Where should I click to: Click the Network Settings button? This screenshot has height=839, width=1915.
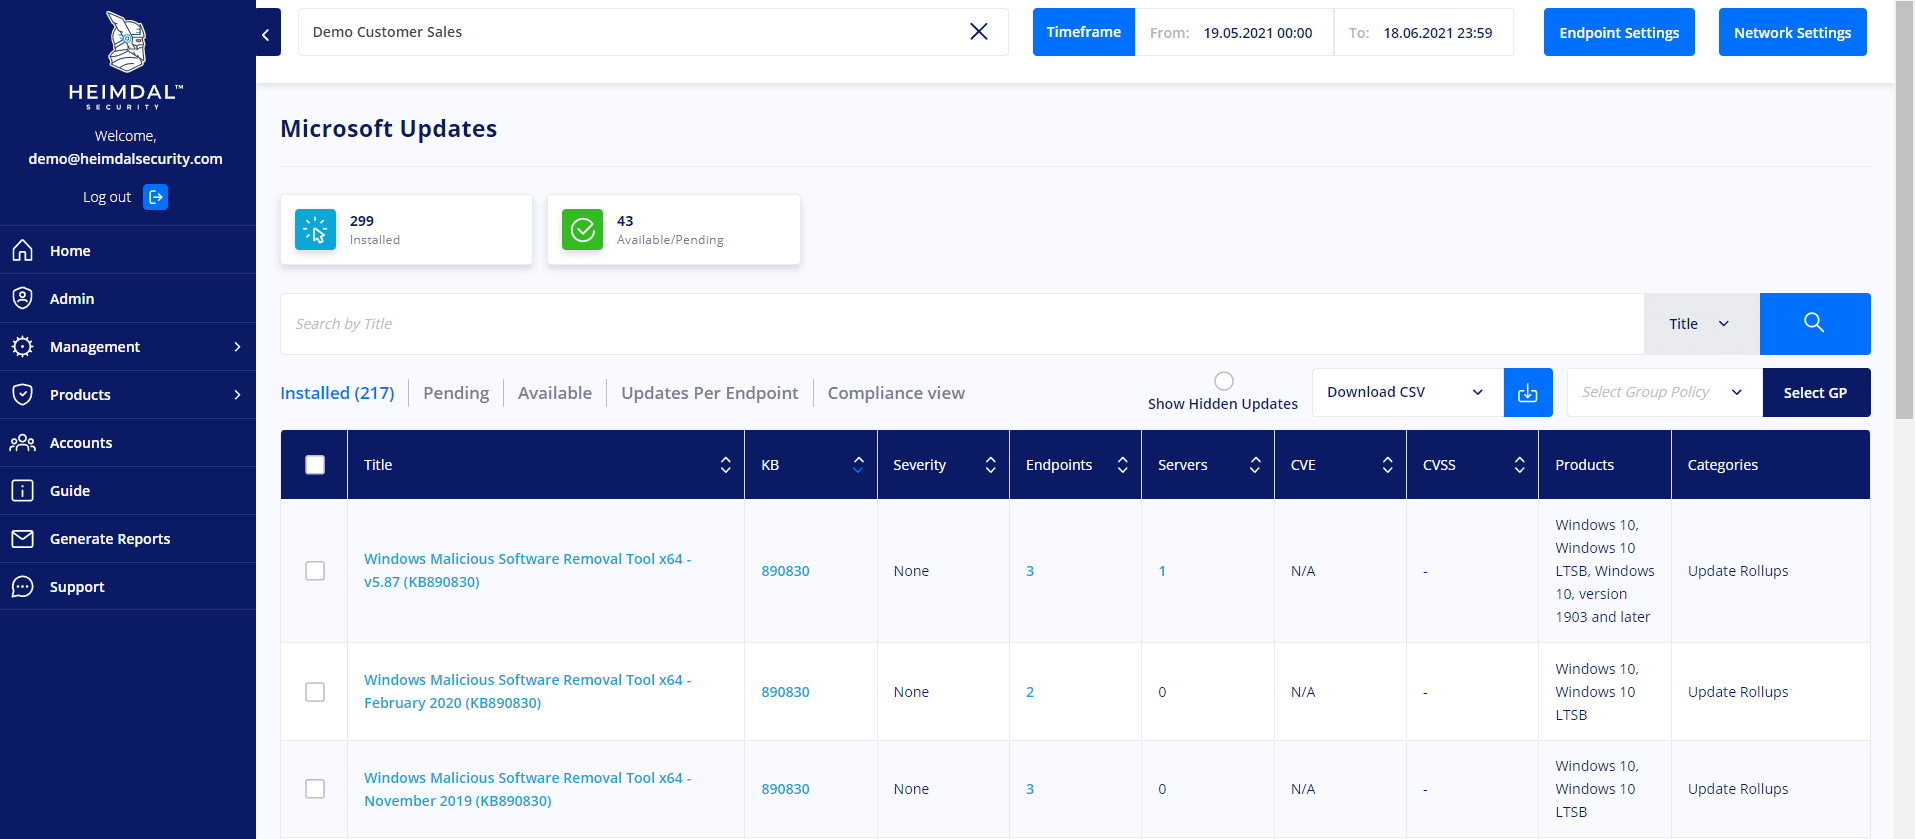tap(1792, 32)
